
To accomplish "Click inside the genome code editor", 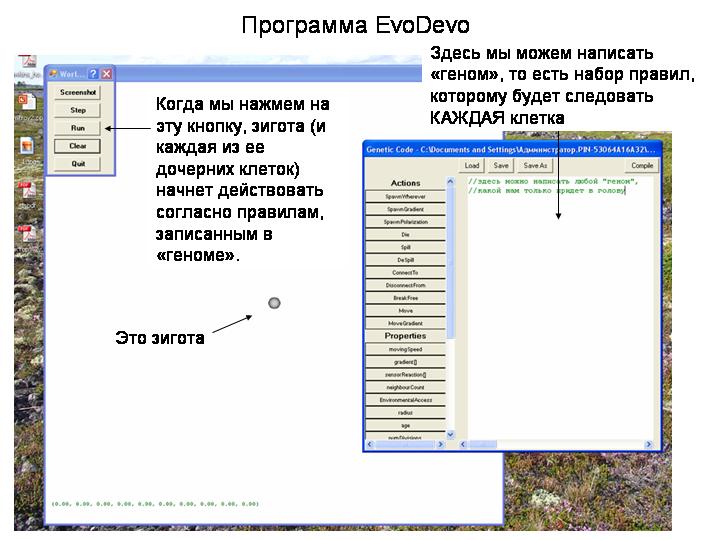I will pos(559,308).
